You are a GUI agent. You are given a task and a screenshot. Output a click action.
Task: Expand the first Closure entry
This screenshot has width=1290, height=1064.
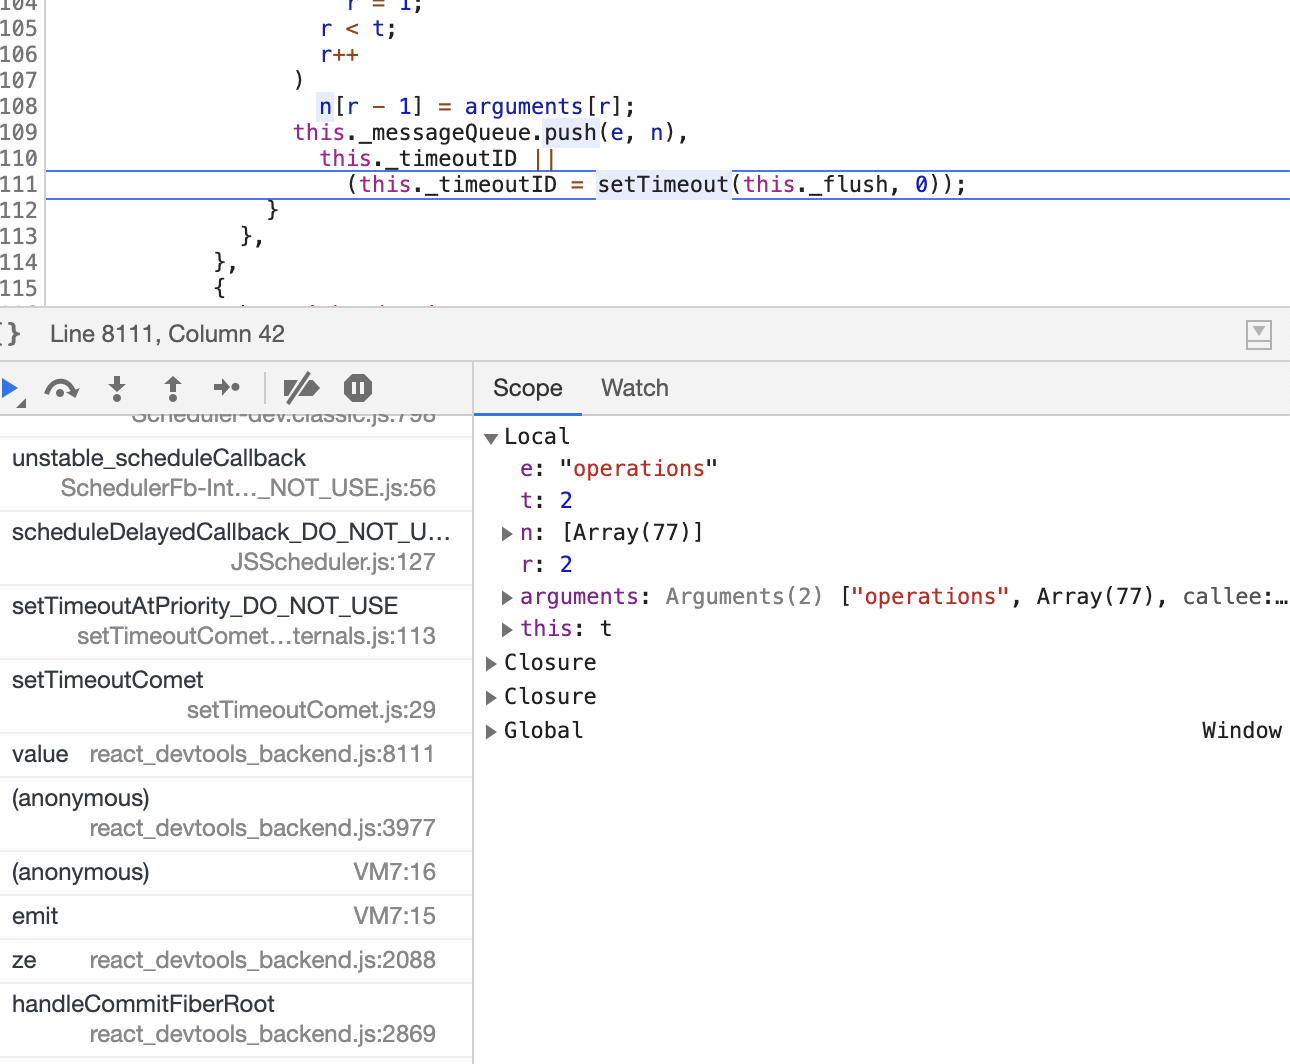(490, 662)
